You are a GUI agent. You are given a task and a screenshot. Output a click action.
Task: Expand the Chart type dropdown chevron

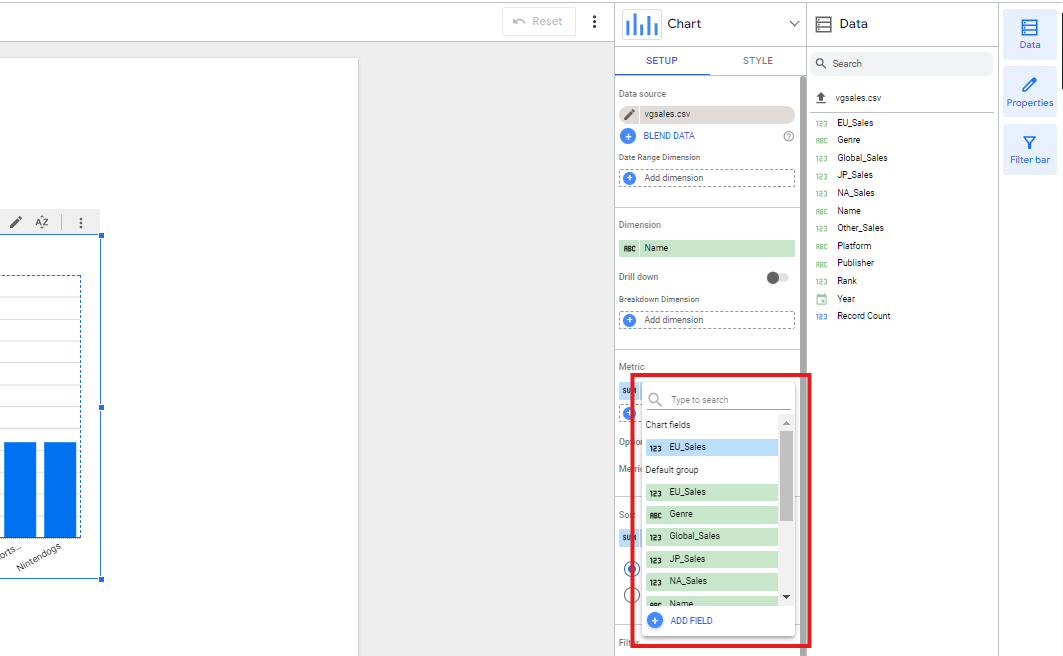794,24
